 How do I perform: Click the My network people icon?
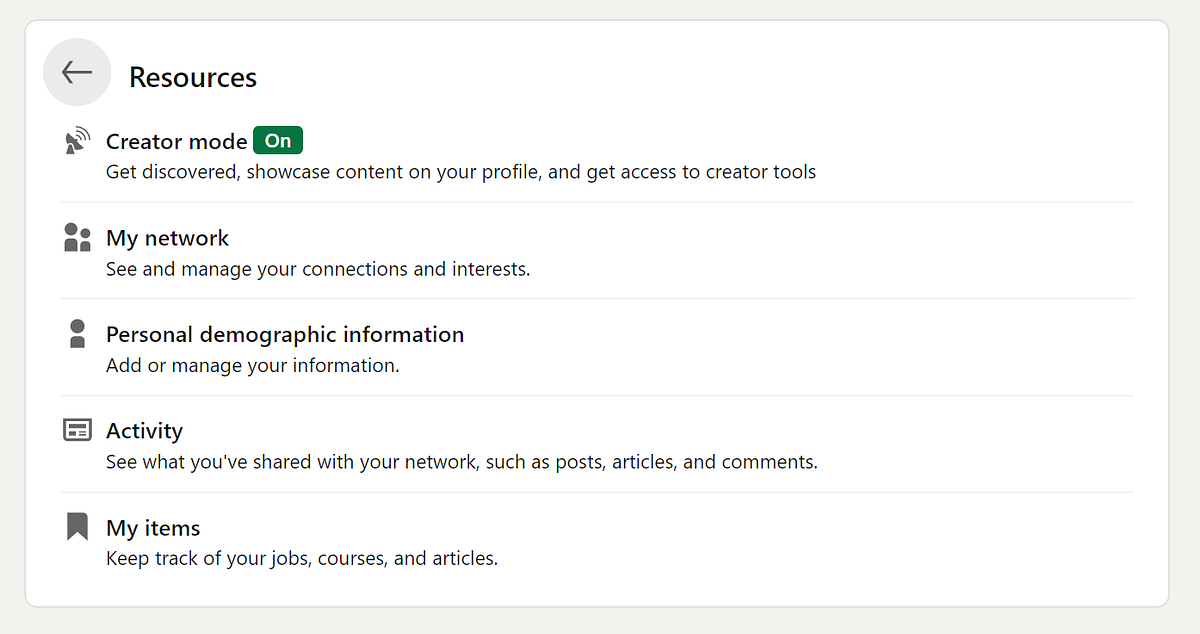[77, 238]
